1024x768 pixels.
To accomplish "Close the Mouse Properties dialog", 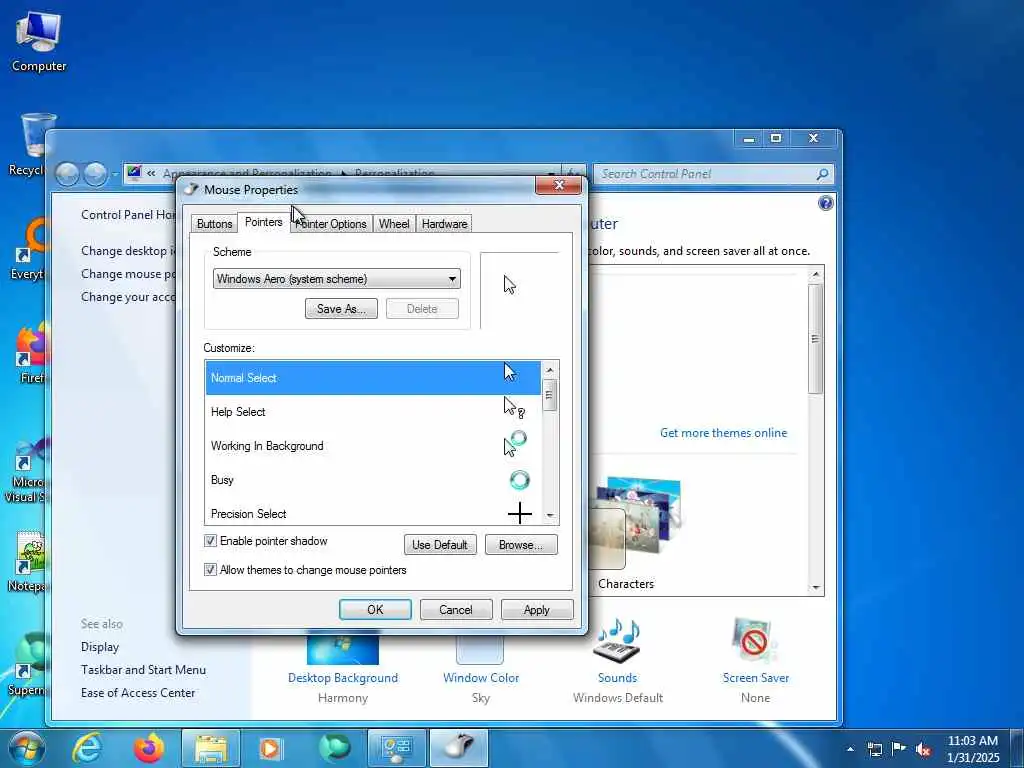I will 558,185.
